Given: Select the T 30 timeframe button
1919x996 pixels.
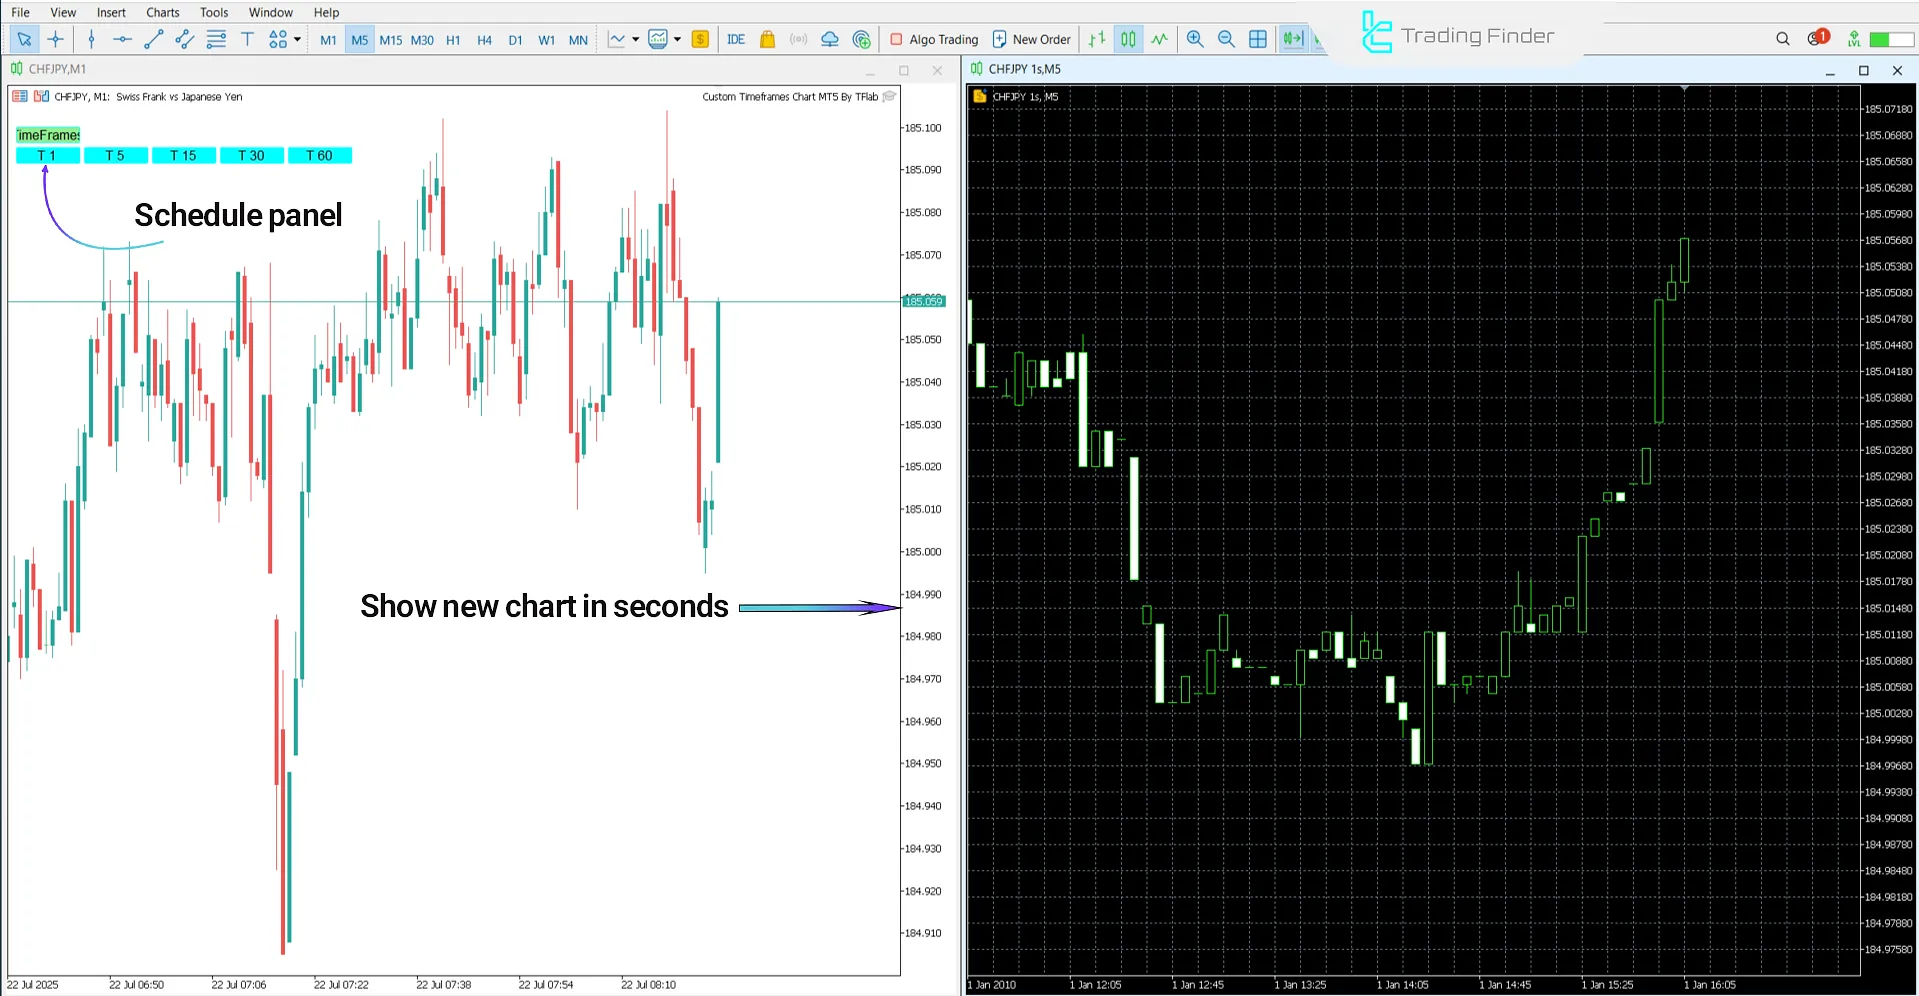Looking at the screenshot, I should pyautogui.click(x=251, y=155).
